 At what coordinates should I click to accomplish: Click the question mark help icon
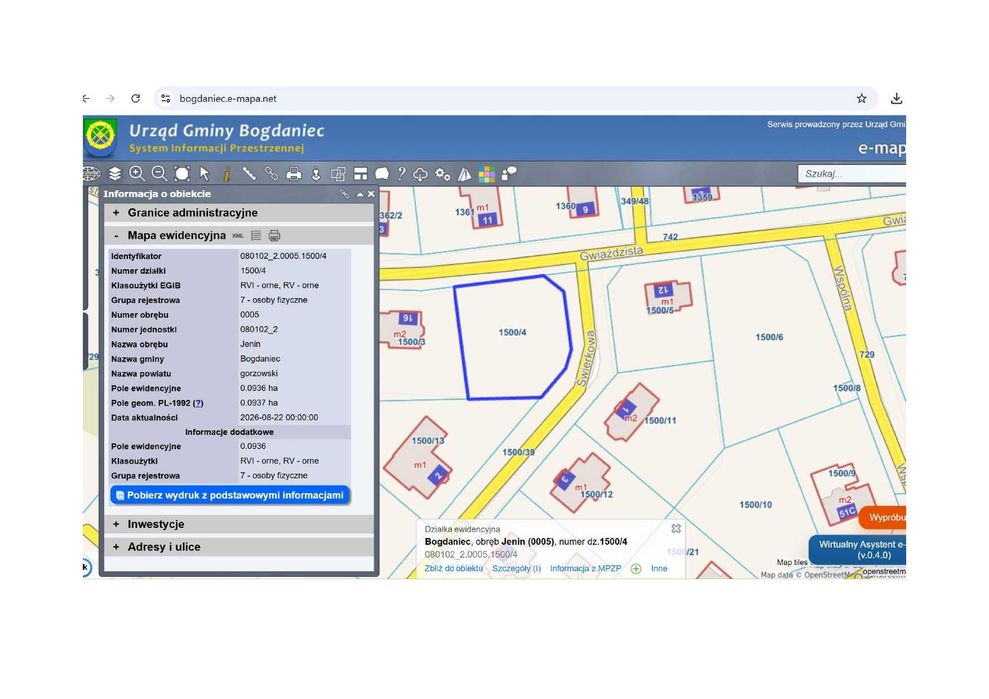tap(401, 173)
